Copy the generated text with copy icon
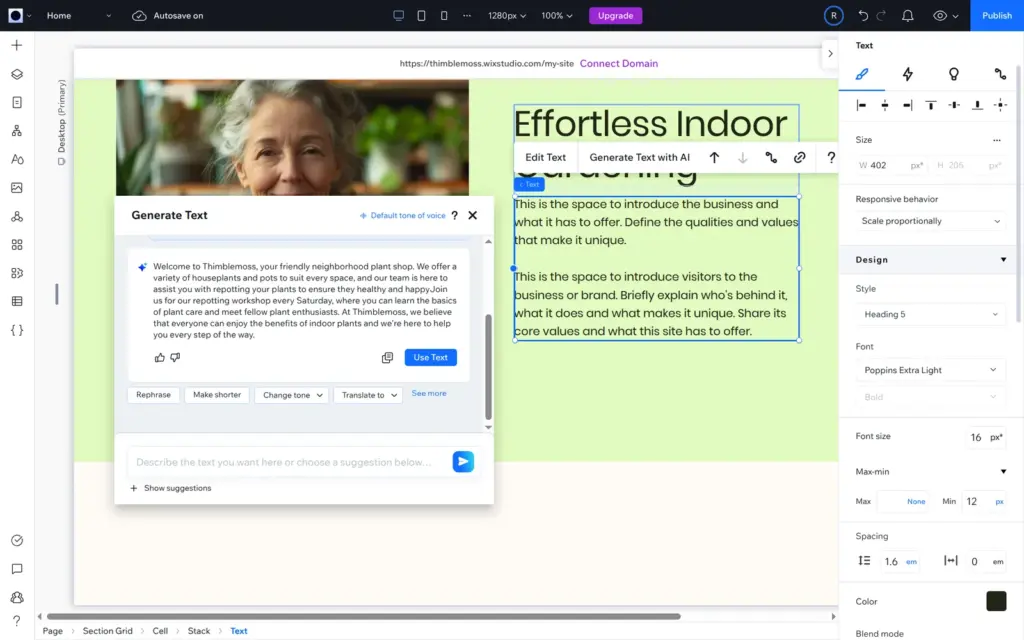The height and width of the screenshot is (640, 1024). (387, 357)
